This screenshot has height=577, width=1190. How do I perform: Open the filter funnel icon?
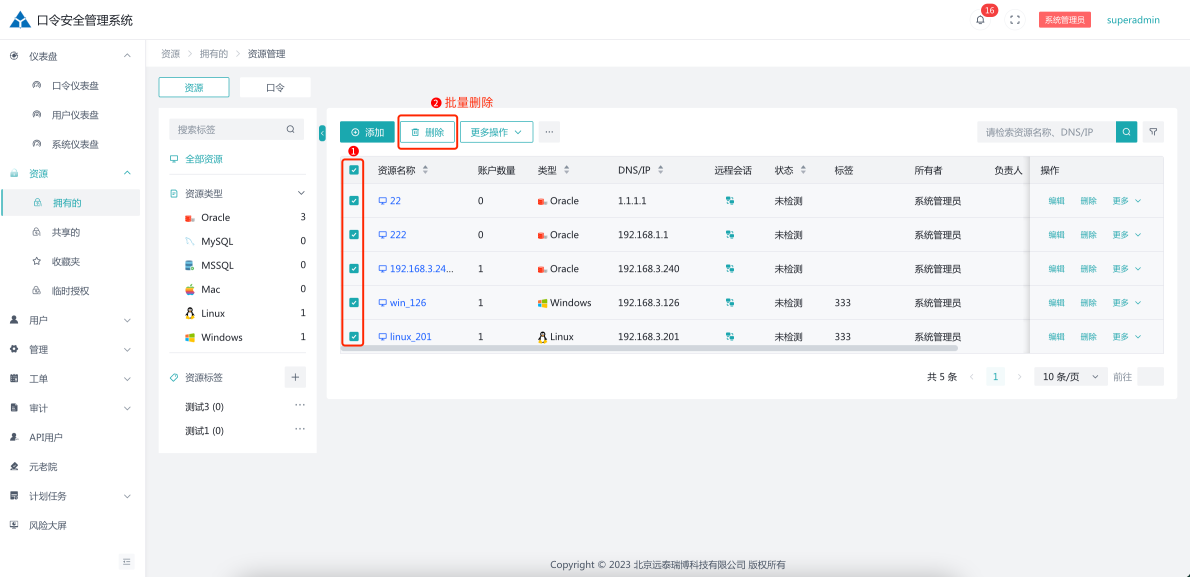tap(1153, 132)
